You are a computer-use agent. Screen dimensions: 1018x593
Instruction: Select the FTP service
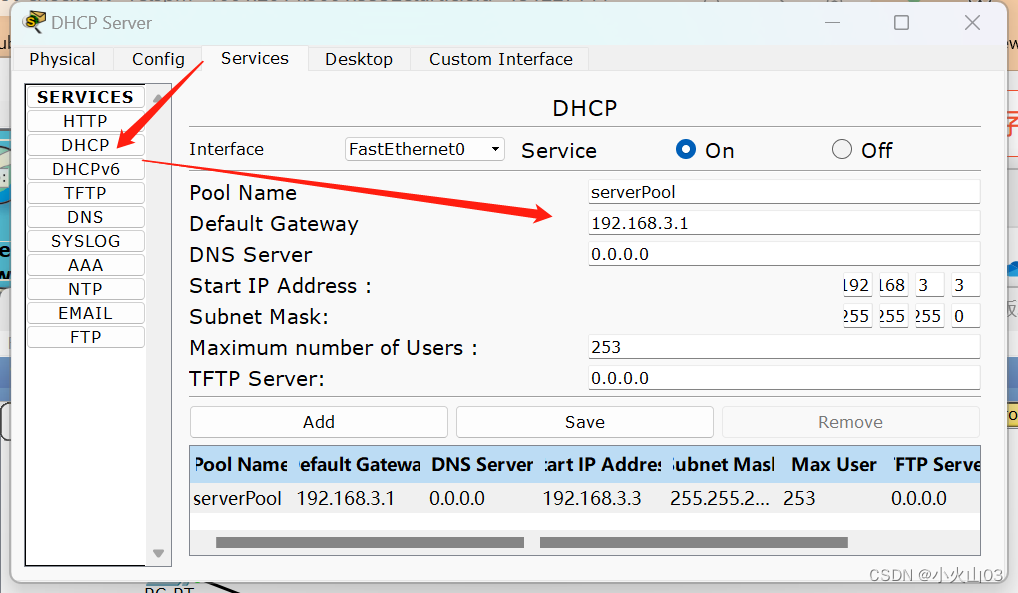coord(85,338)
